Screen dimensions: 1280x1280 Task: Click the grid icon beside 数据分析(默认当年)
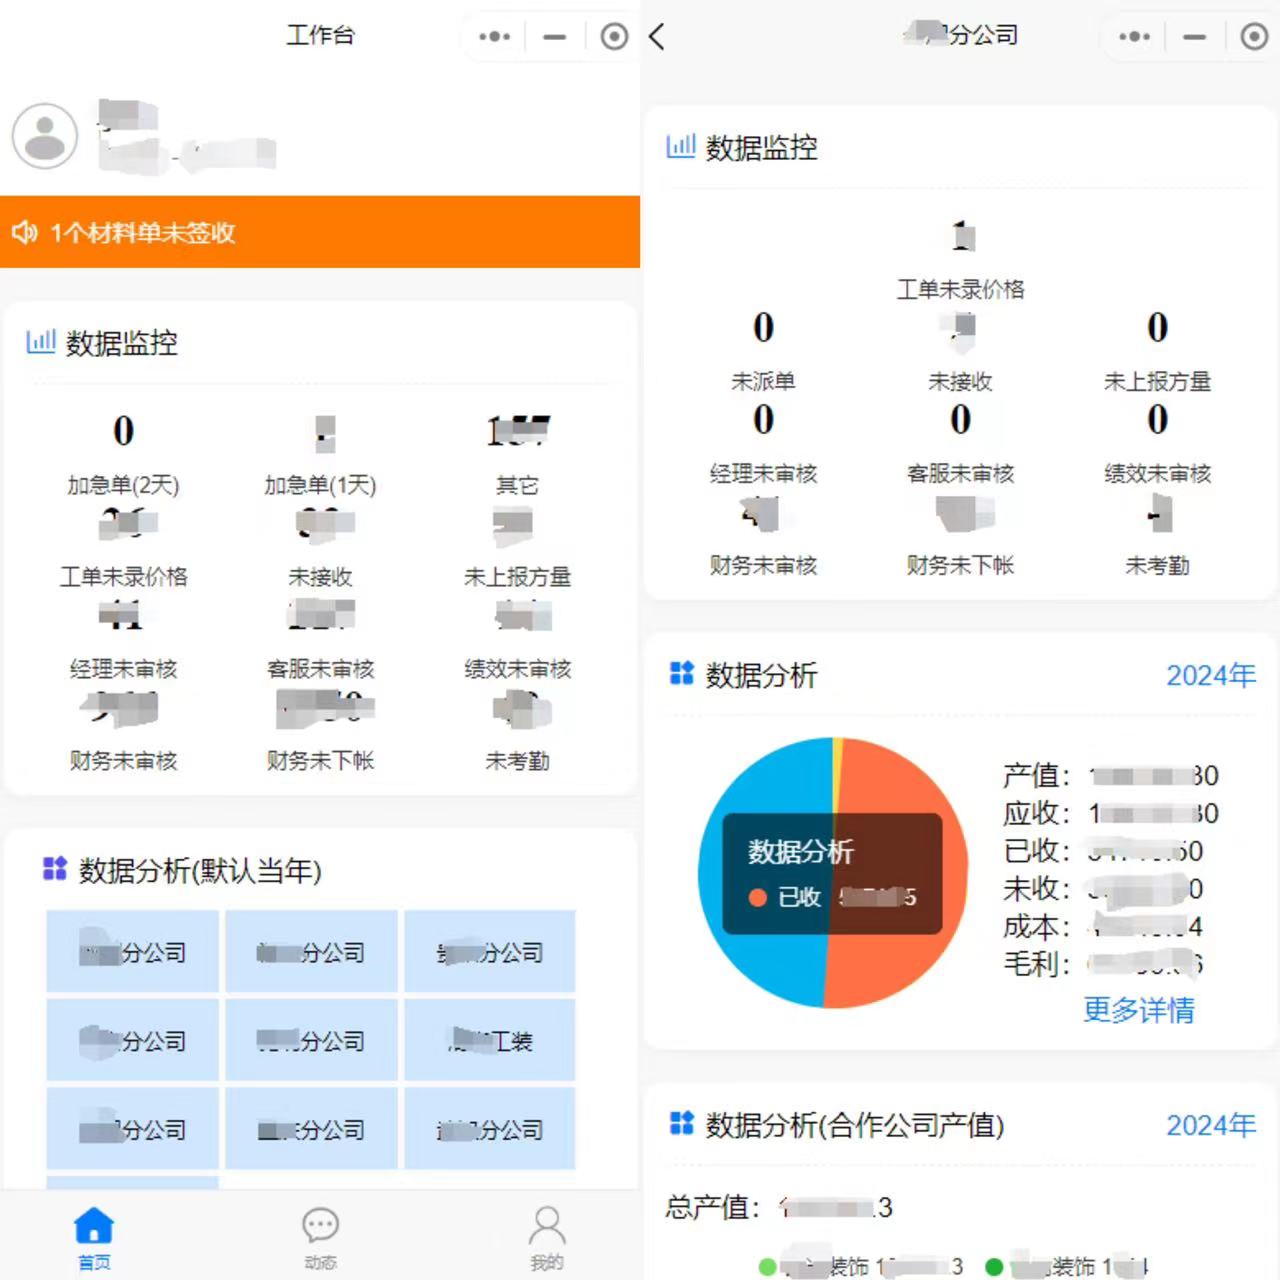click(54, 869)
